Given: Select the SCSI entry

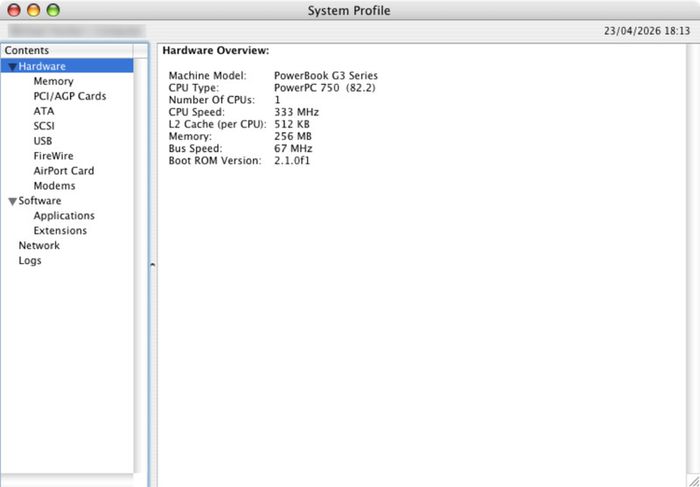Looking at the screenshot, I should (44, 126).
